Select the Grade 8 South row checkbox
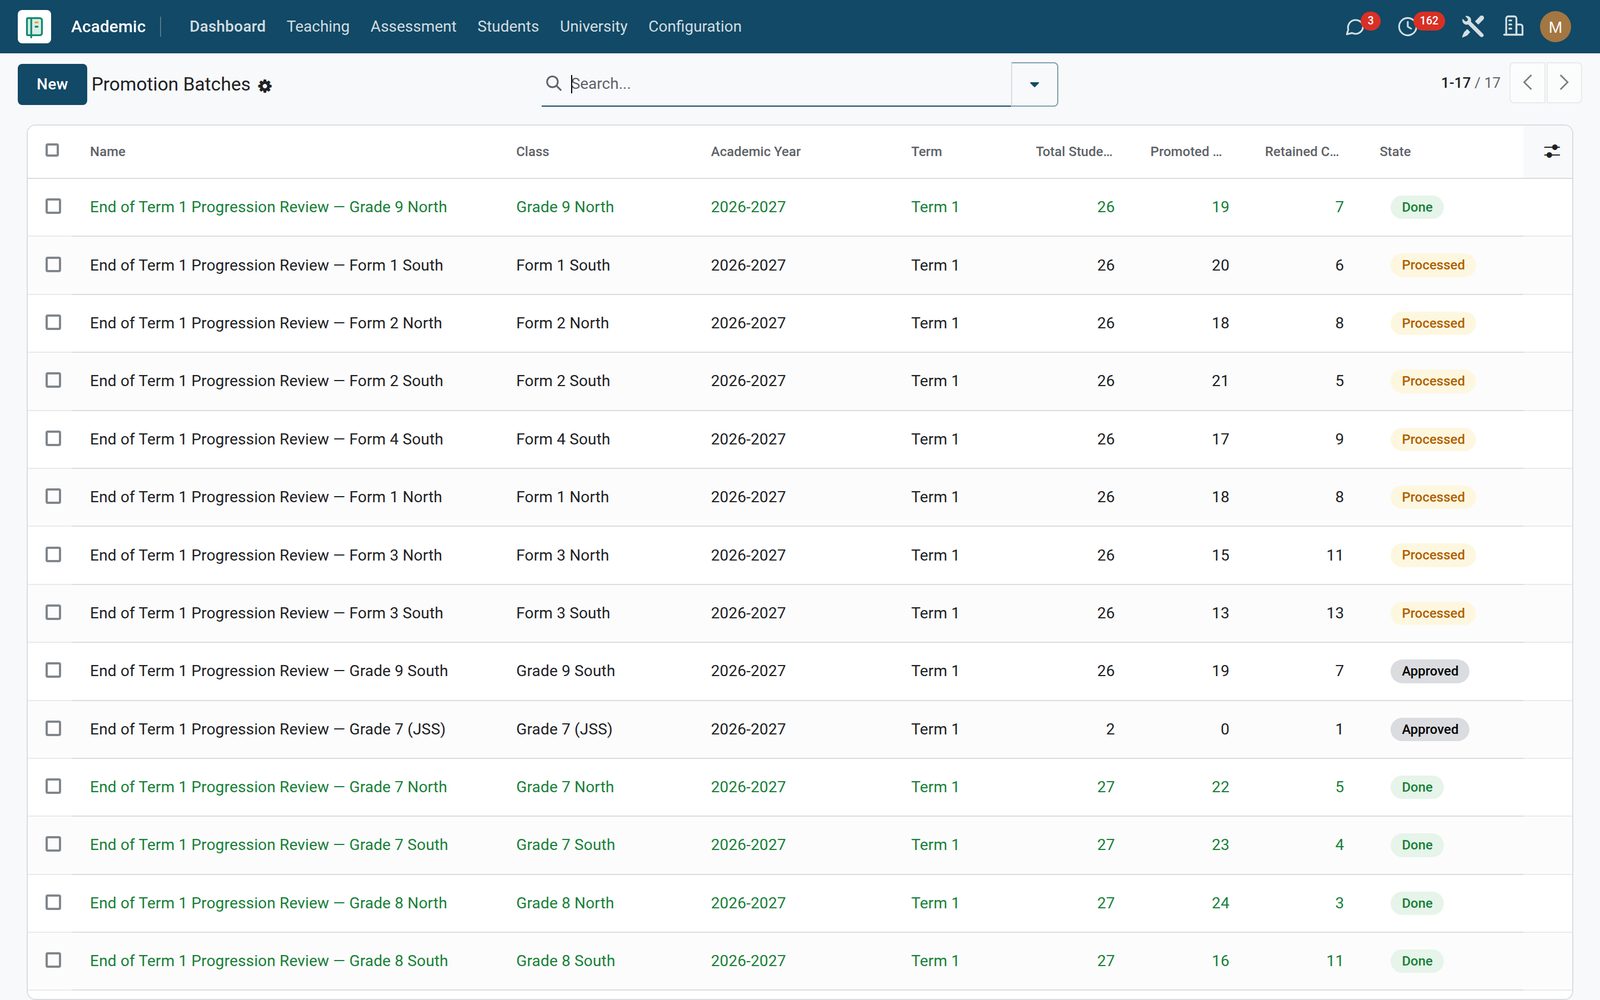The image size is (1600, 1000). point(53,960)
